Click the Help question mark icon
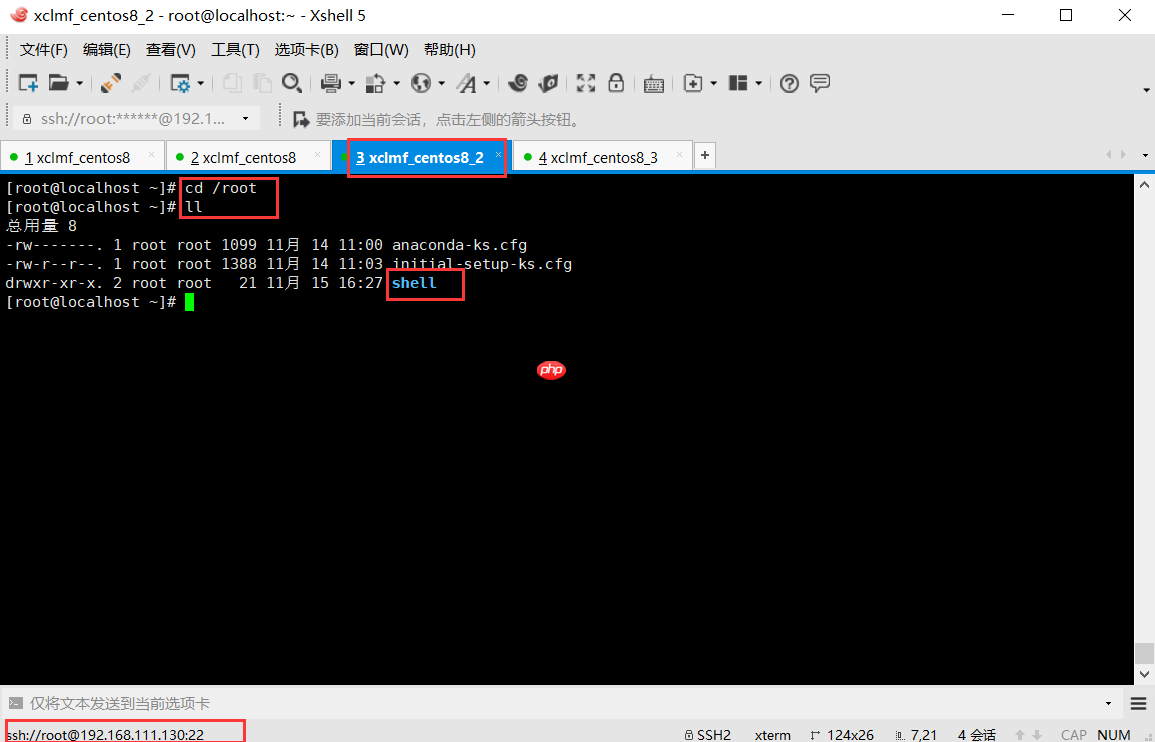This screenshot has width=1155, height=742. click(x=789, y=83)
